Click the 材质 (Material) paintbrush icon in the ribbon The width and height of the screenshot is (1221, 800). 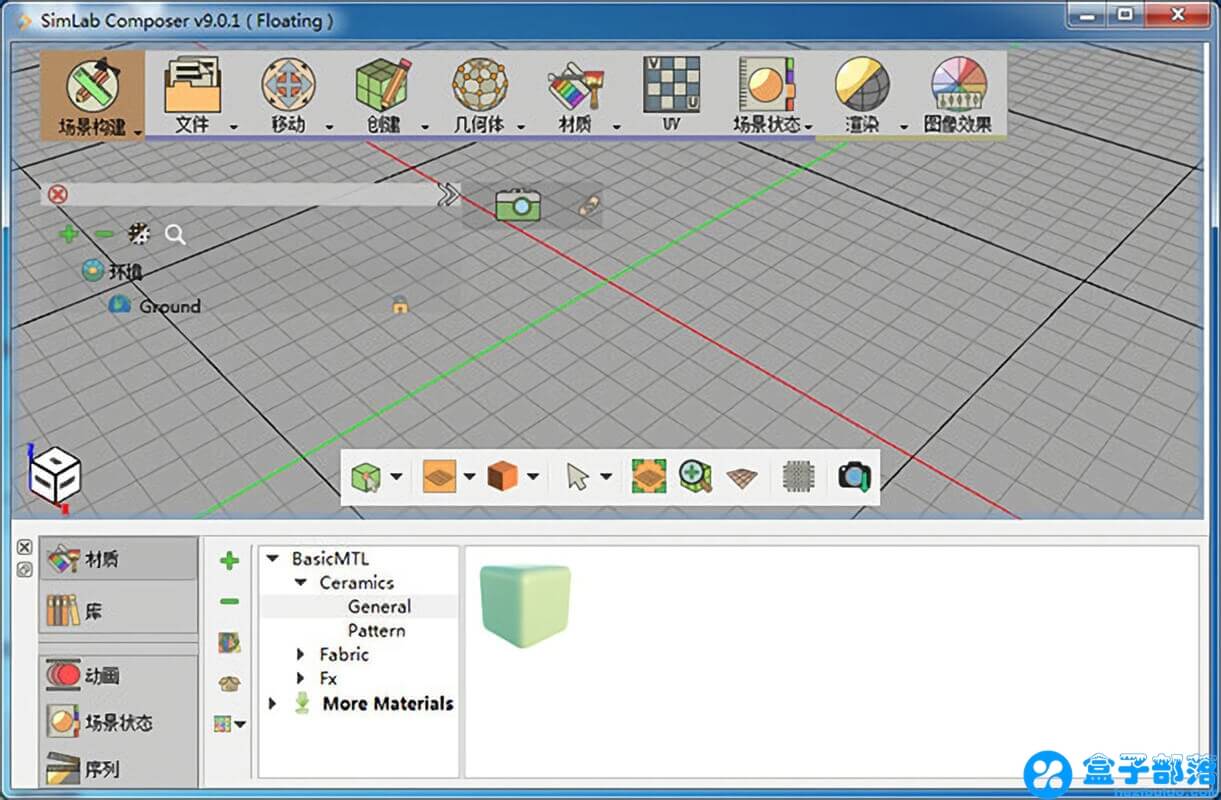pyautogui.click(x=575, y=86)
